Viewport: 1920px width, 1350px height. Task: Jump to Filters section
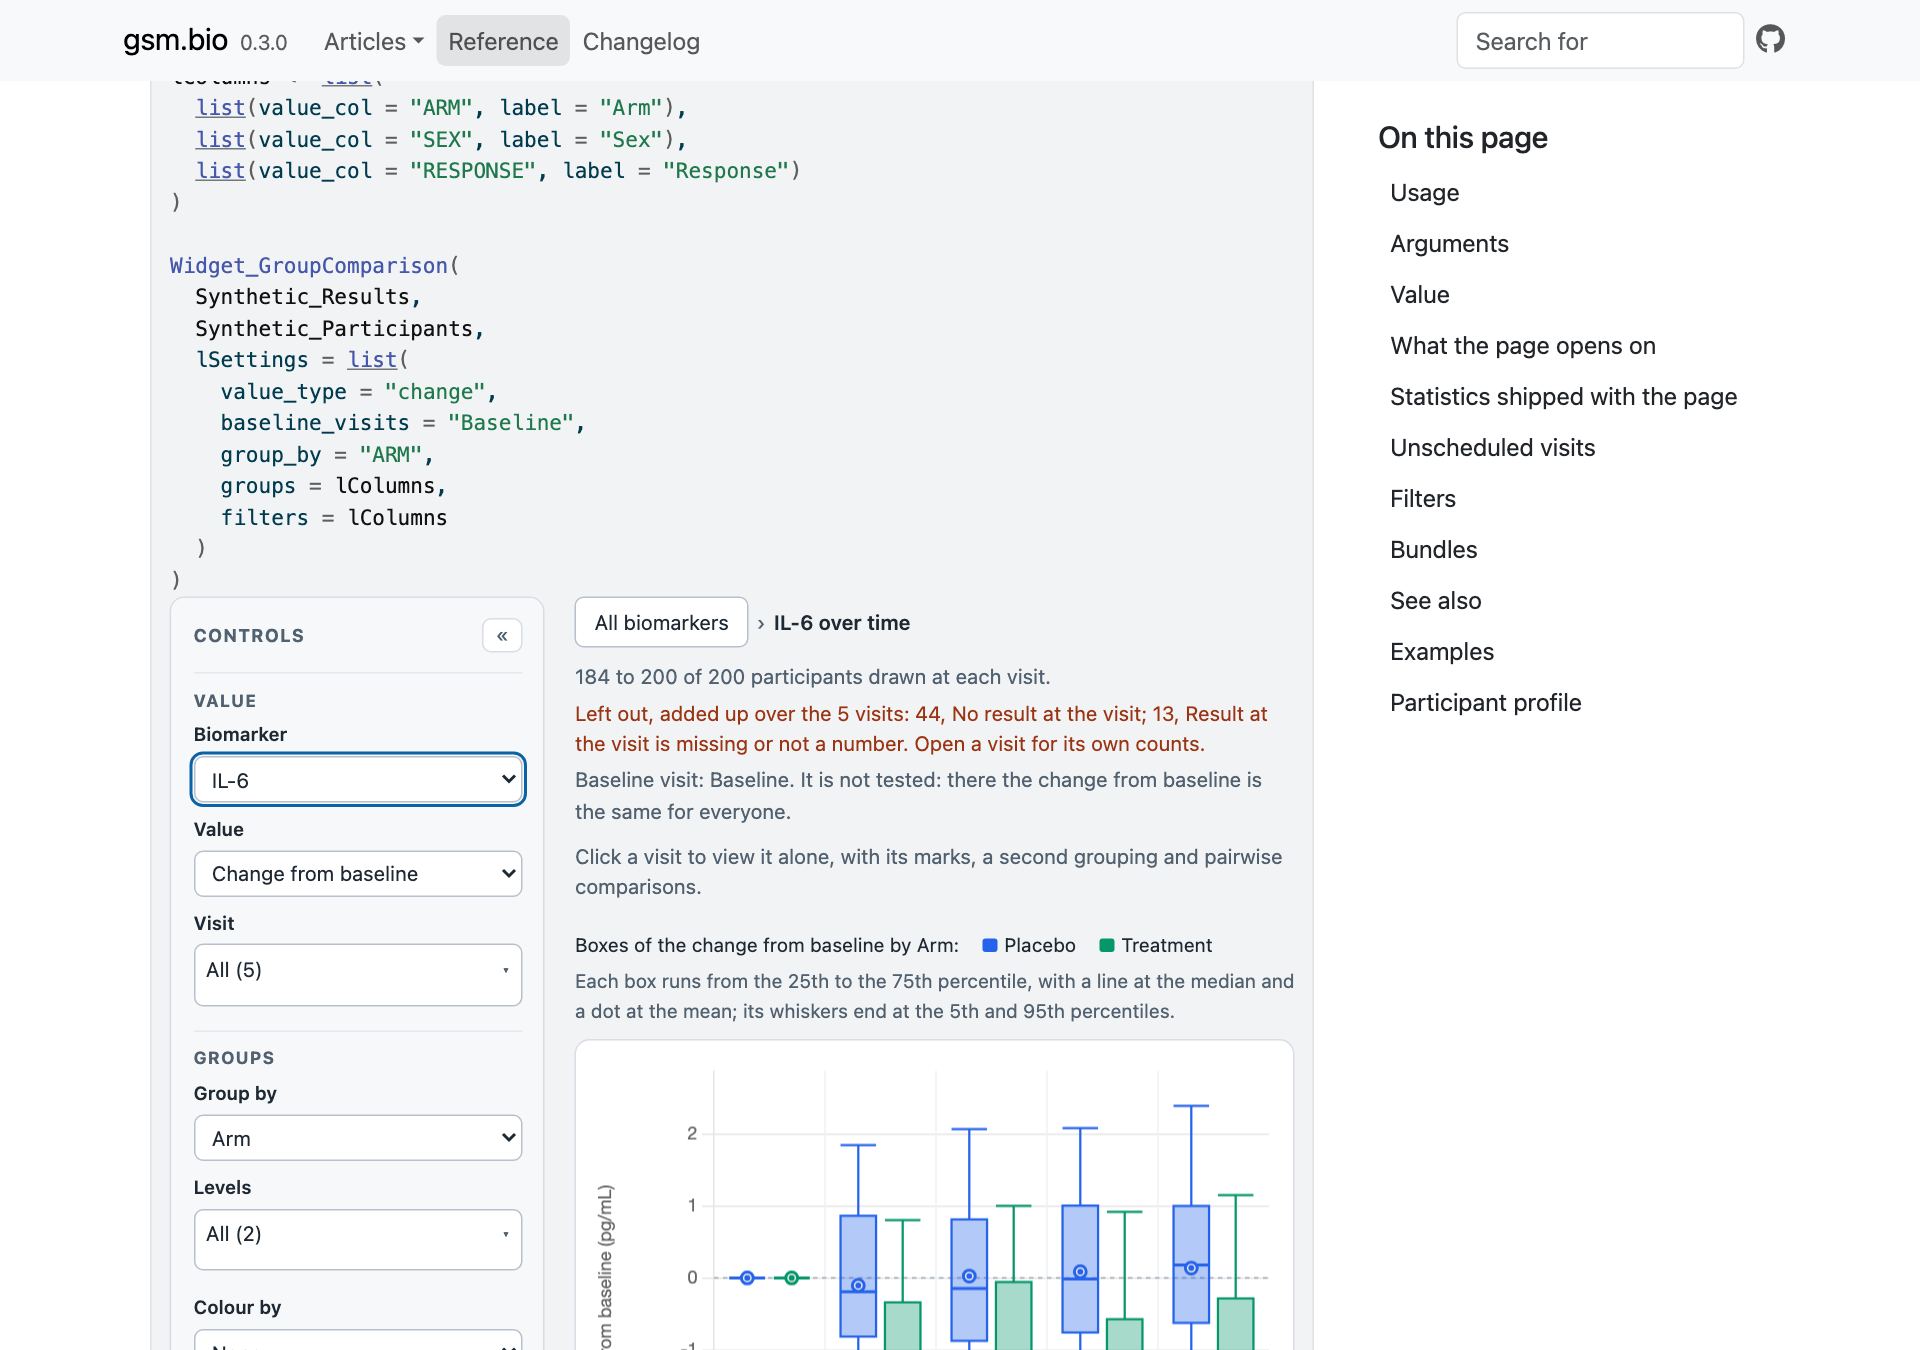click(1422, 499)
